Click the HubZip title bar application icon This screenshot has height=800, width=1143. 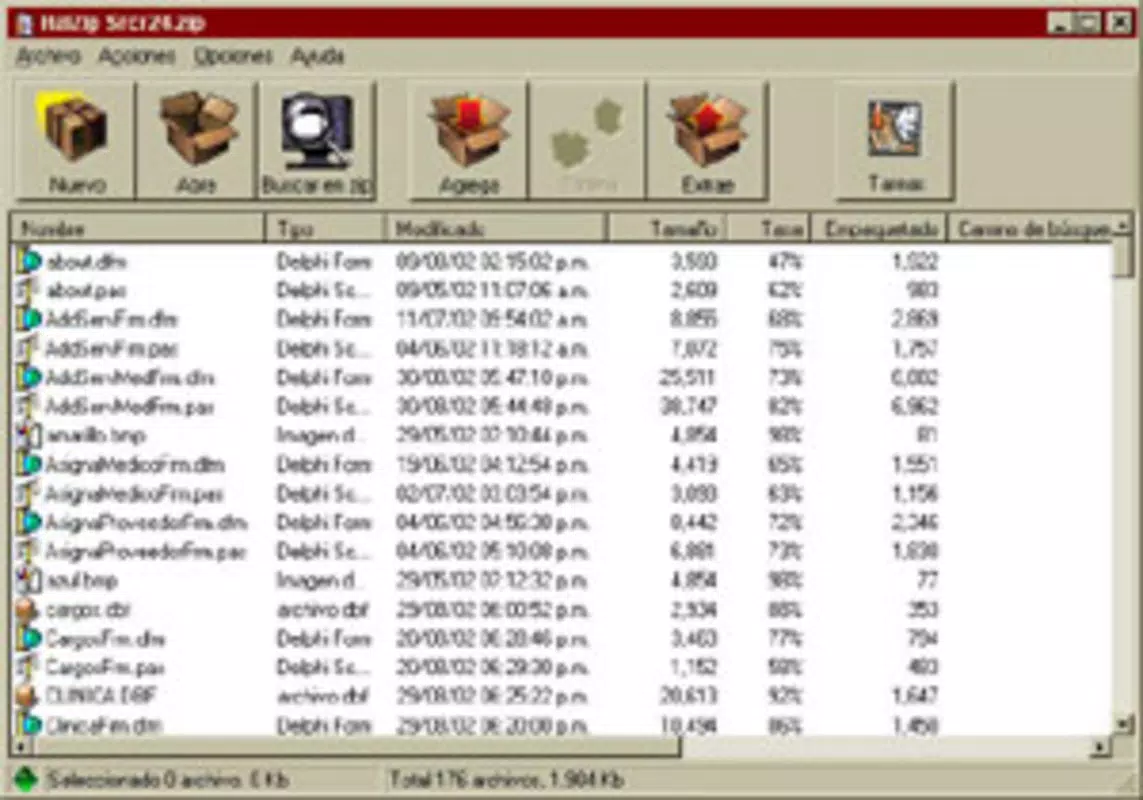pos(25,23)
